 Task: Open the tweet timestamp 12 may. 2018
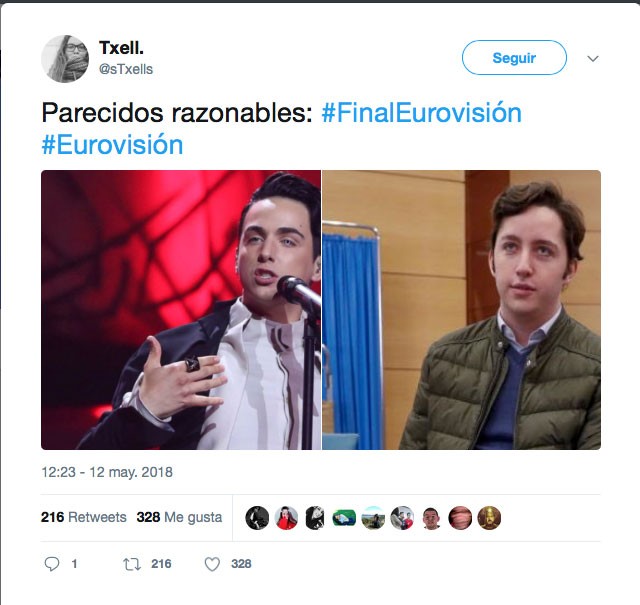coord(107,472)
